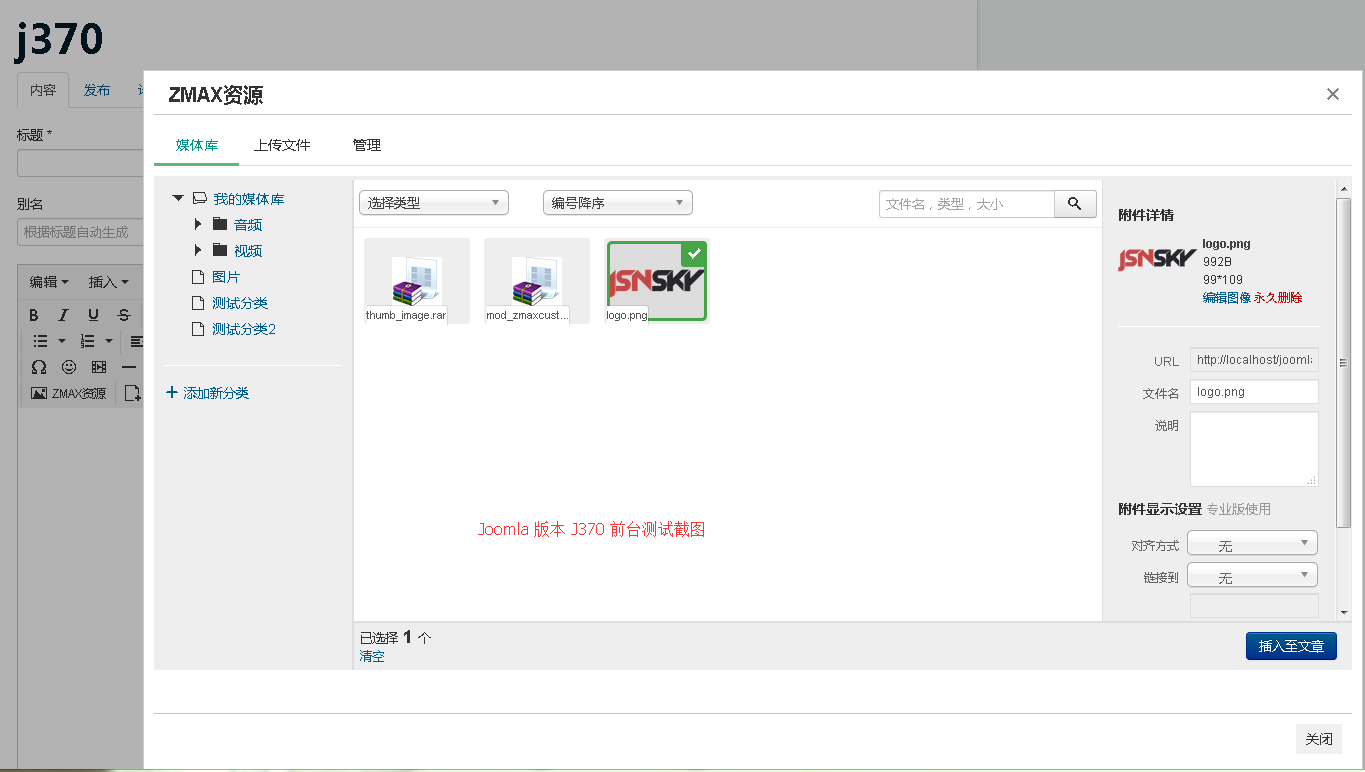The image size is (1365, 772).
Task: Click the 关闭 button
Action: [x=1318, y=739]
